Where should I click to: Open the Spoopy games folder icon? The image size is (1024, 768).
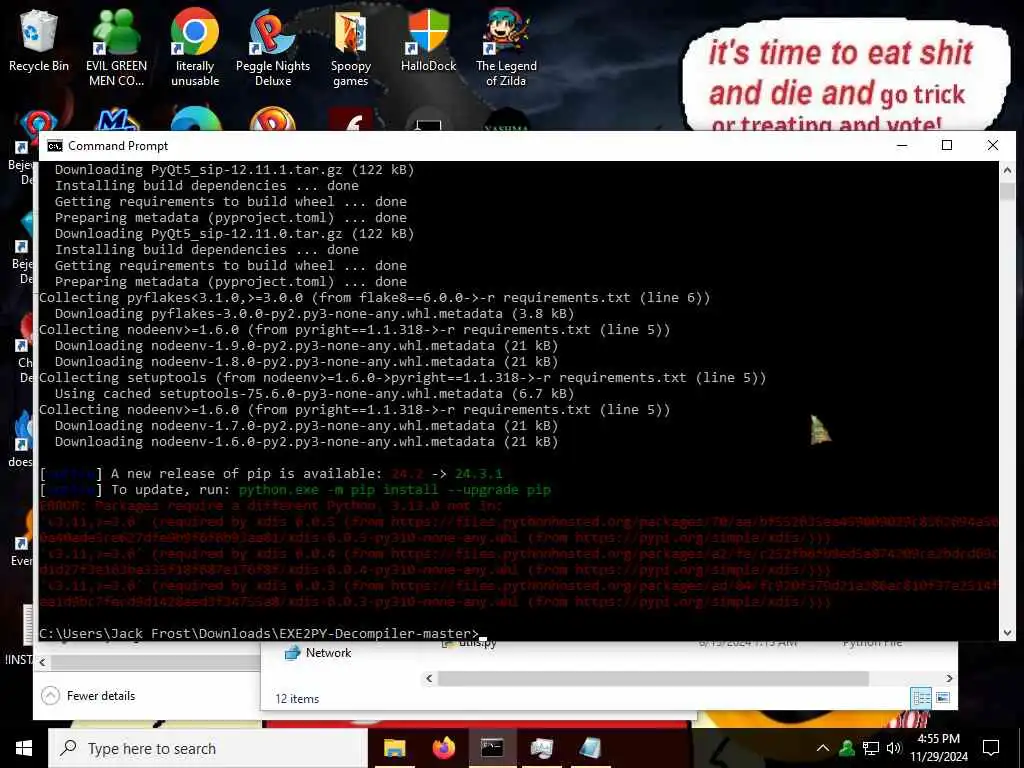(351, 48)
